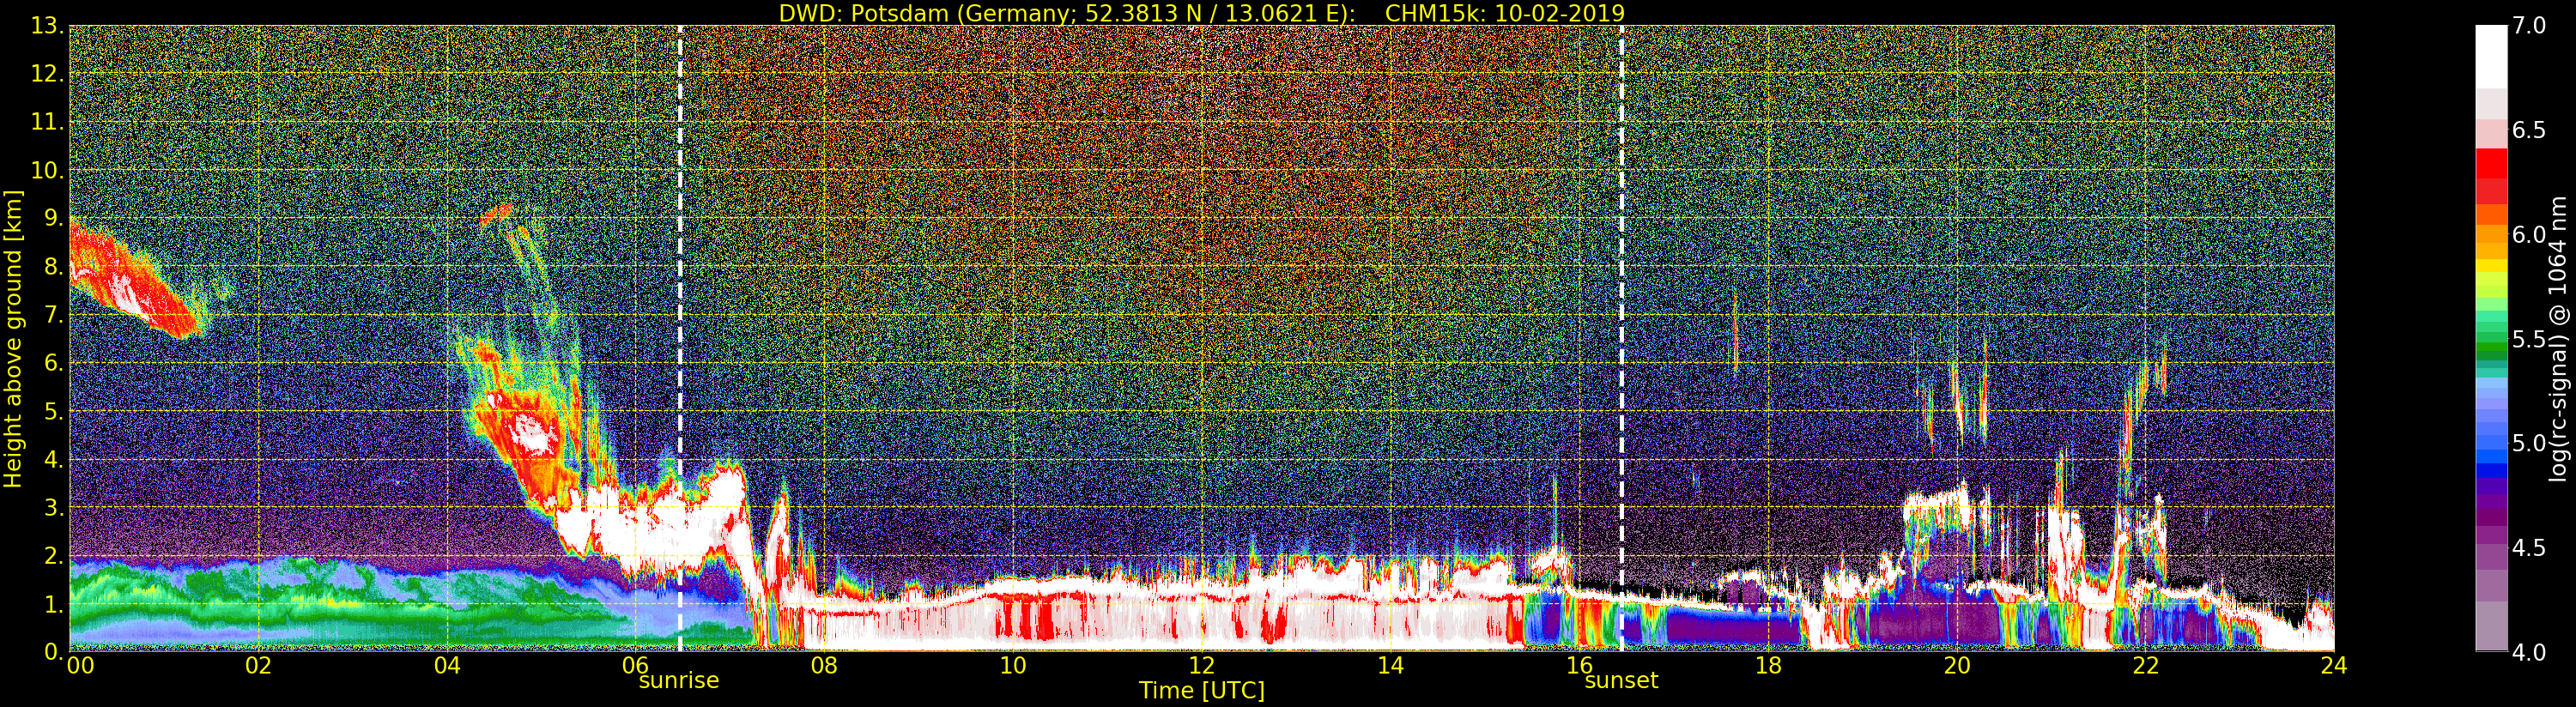
Task: Click the height tick label '2.'
Action: click(53, 556)
